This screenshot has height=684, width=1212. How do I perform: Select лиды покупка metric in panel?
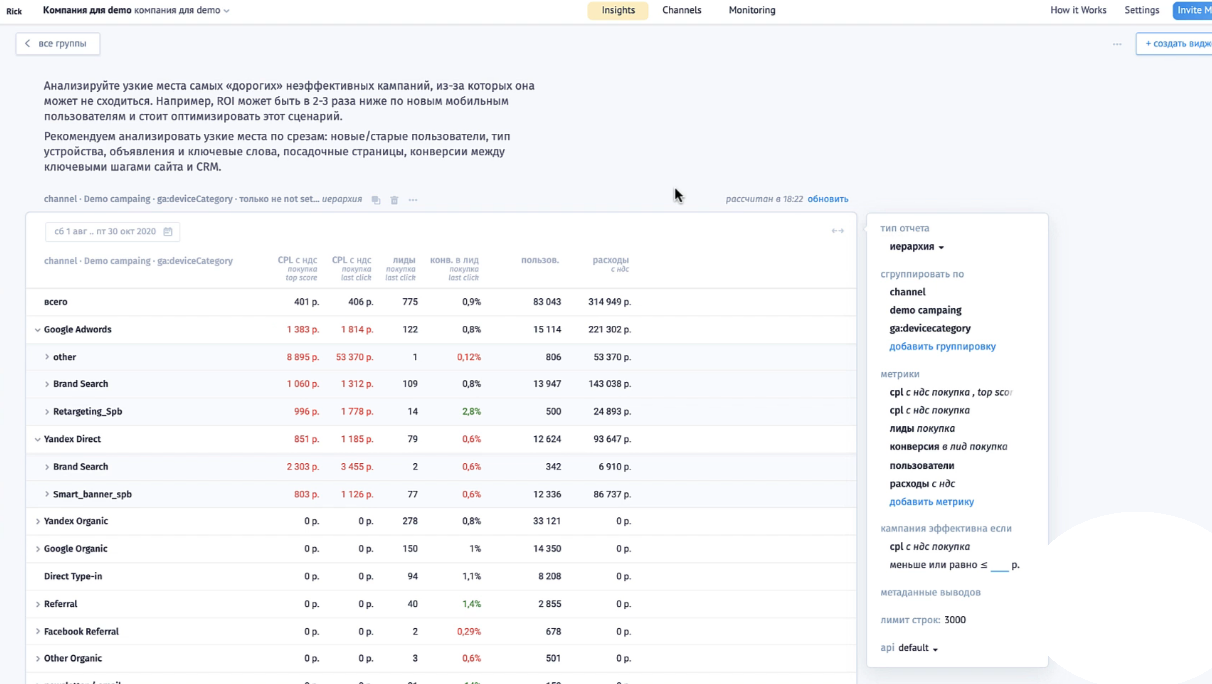[x=922, y=429]
